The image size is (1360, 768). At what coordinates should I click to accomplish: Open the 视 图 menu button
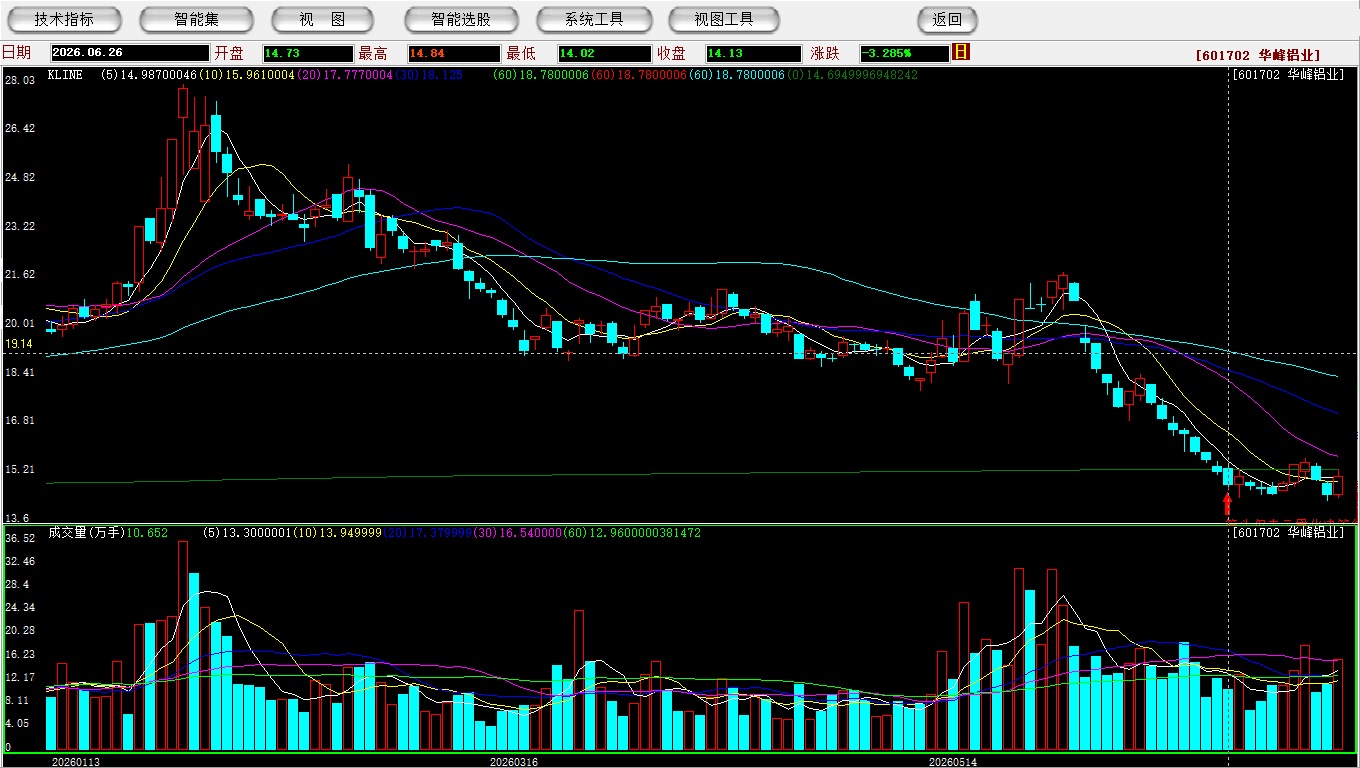[x=322, y=20]
